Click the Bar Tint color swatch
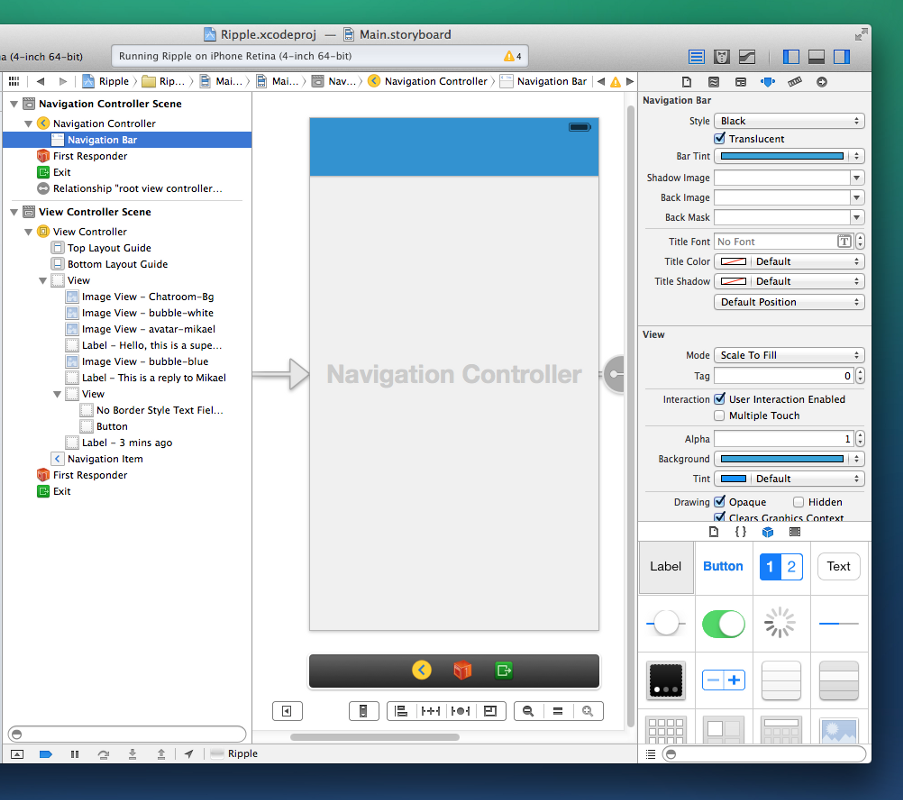 coord(781,156)
